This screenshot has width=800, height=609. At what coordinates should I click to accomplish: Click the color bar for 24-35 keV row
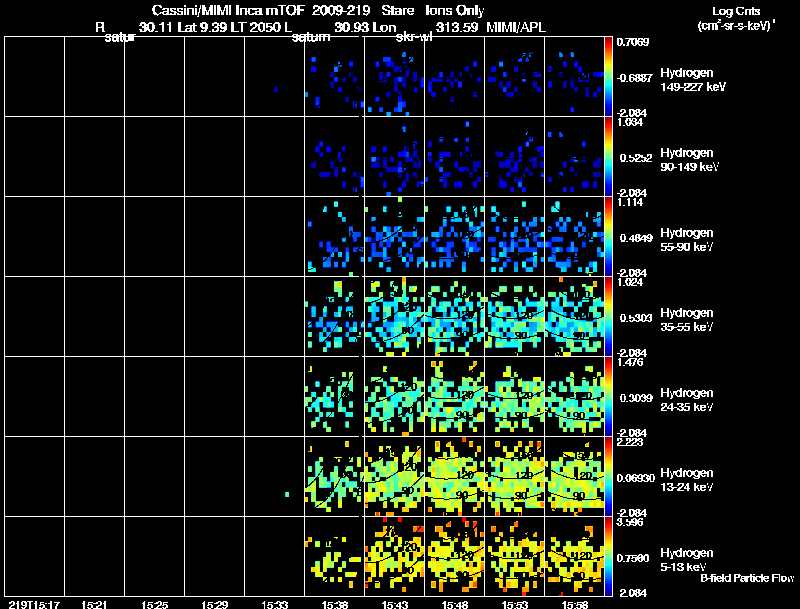coord(608,396)
